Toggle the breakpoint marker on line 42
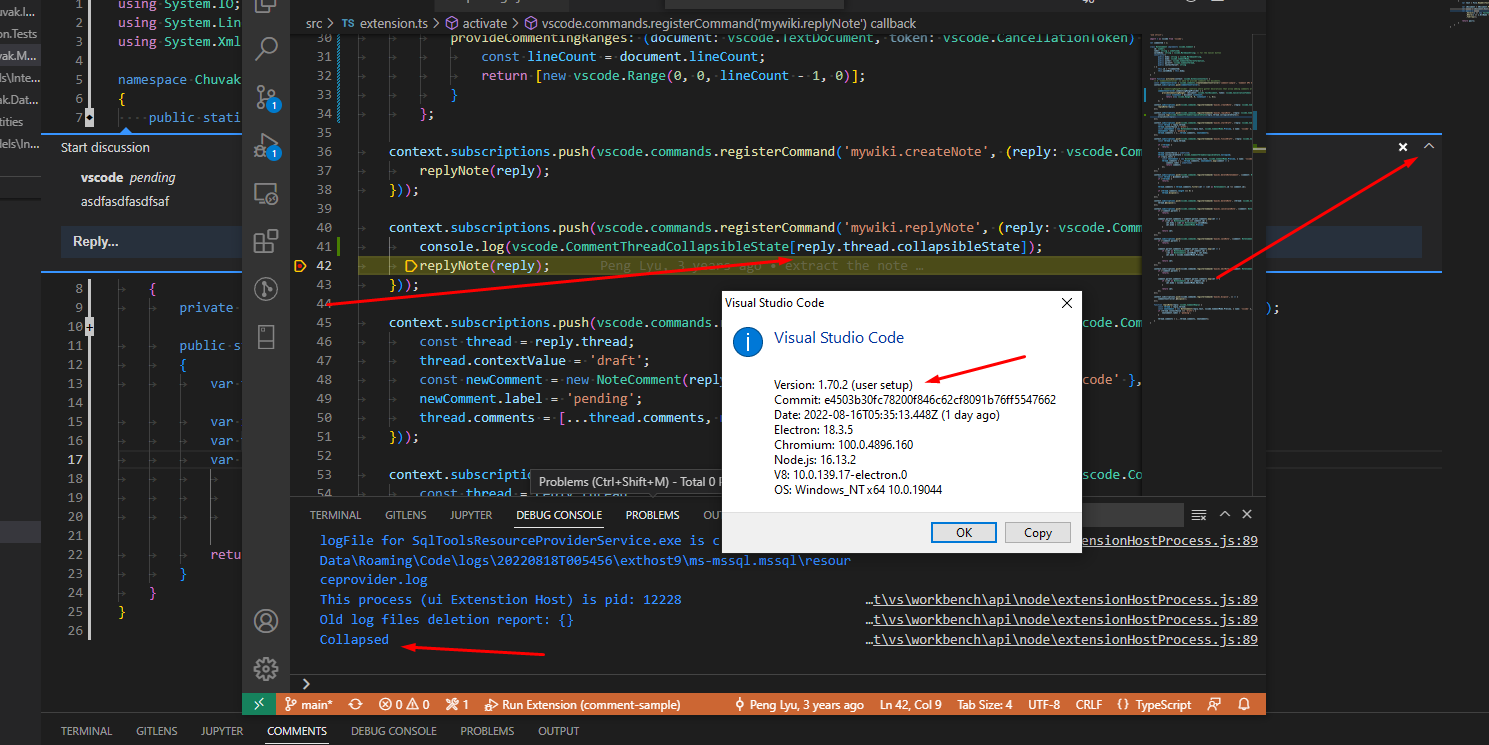This screenshot has width=1489, height=745. (300, 265)
